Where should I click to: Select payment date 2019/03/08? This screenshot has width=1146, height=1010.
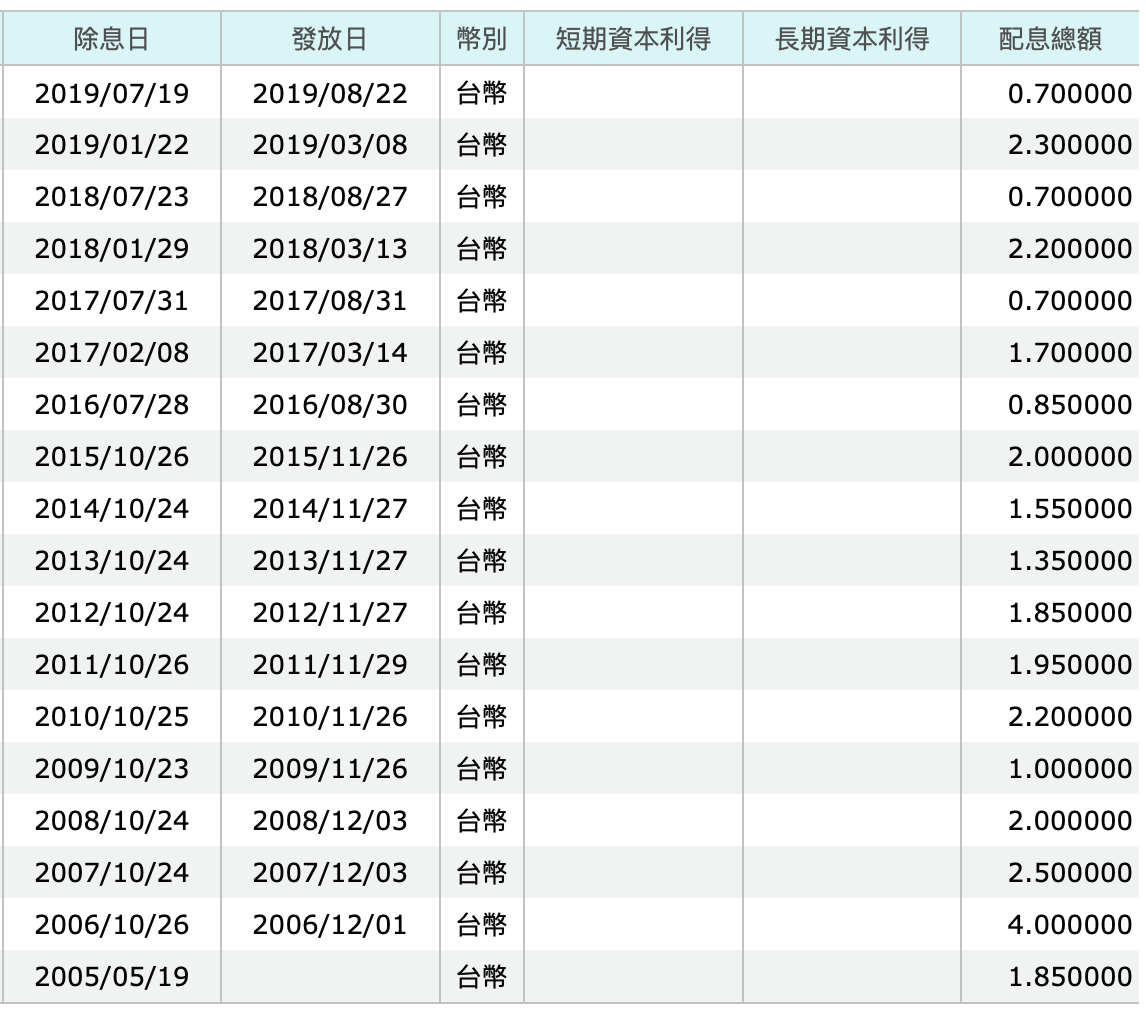[330, 145]
